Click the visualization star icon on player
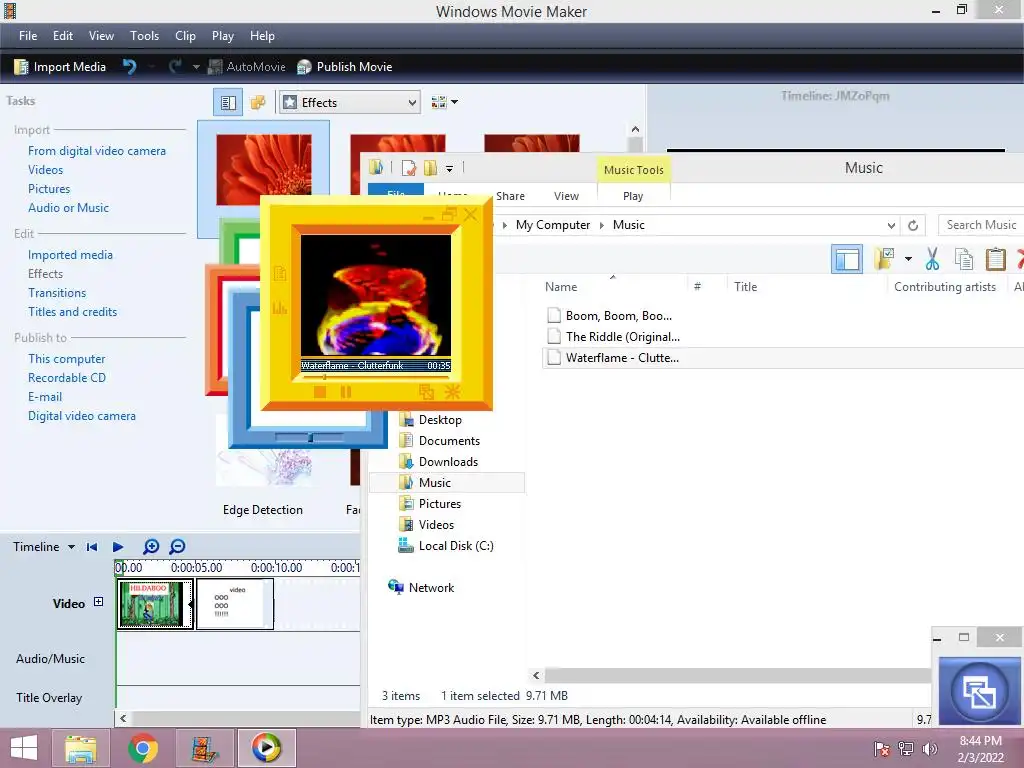Image resolution: width=1024 pixels, height=768 pixels. point(452,392)
